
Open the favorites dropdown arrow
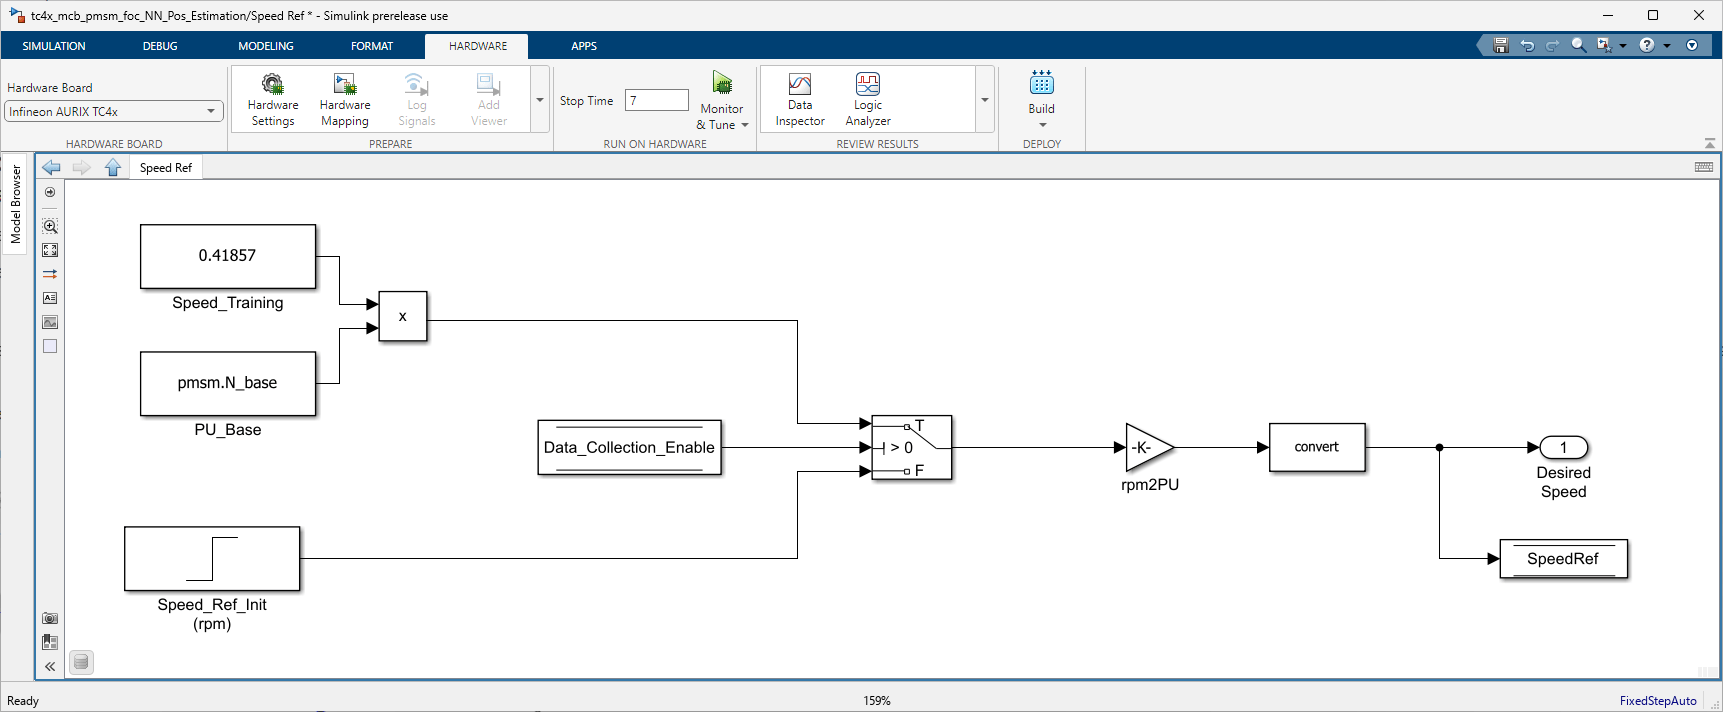pyautogui.click(x=1623, y=45)
